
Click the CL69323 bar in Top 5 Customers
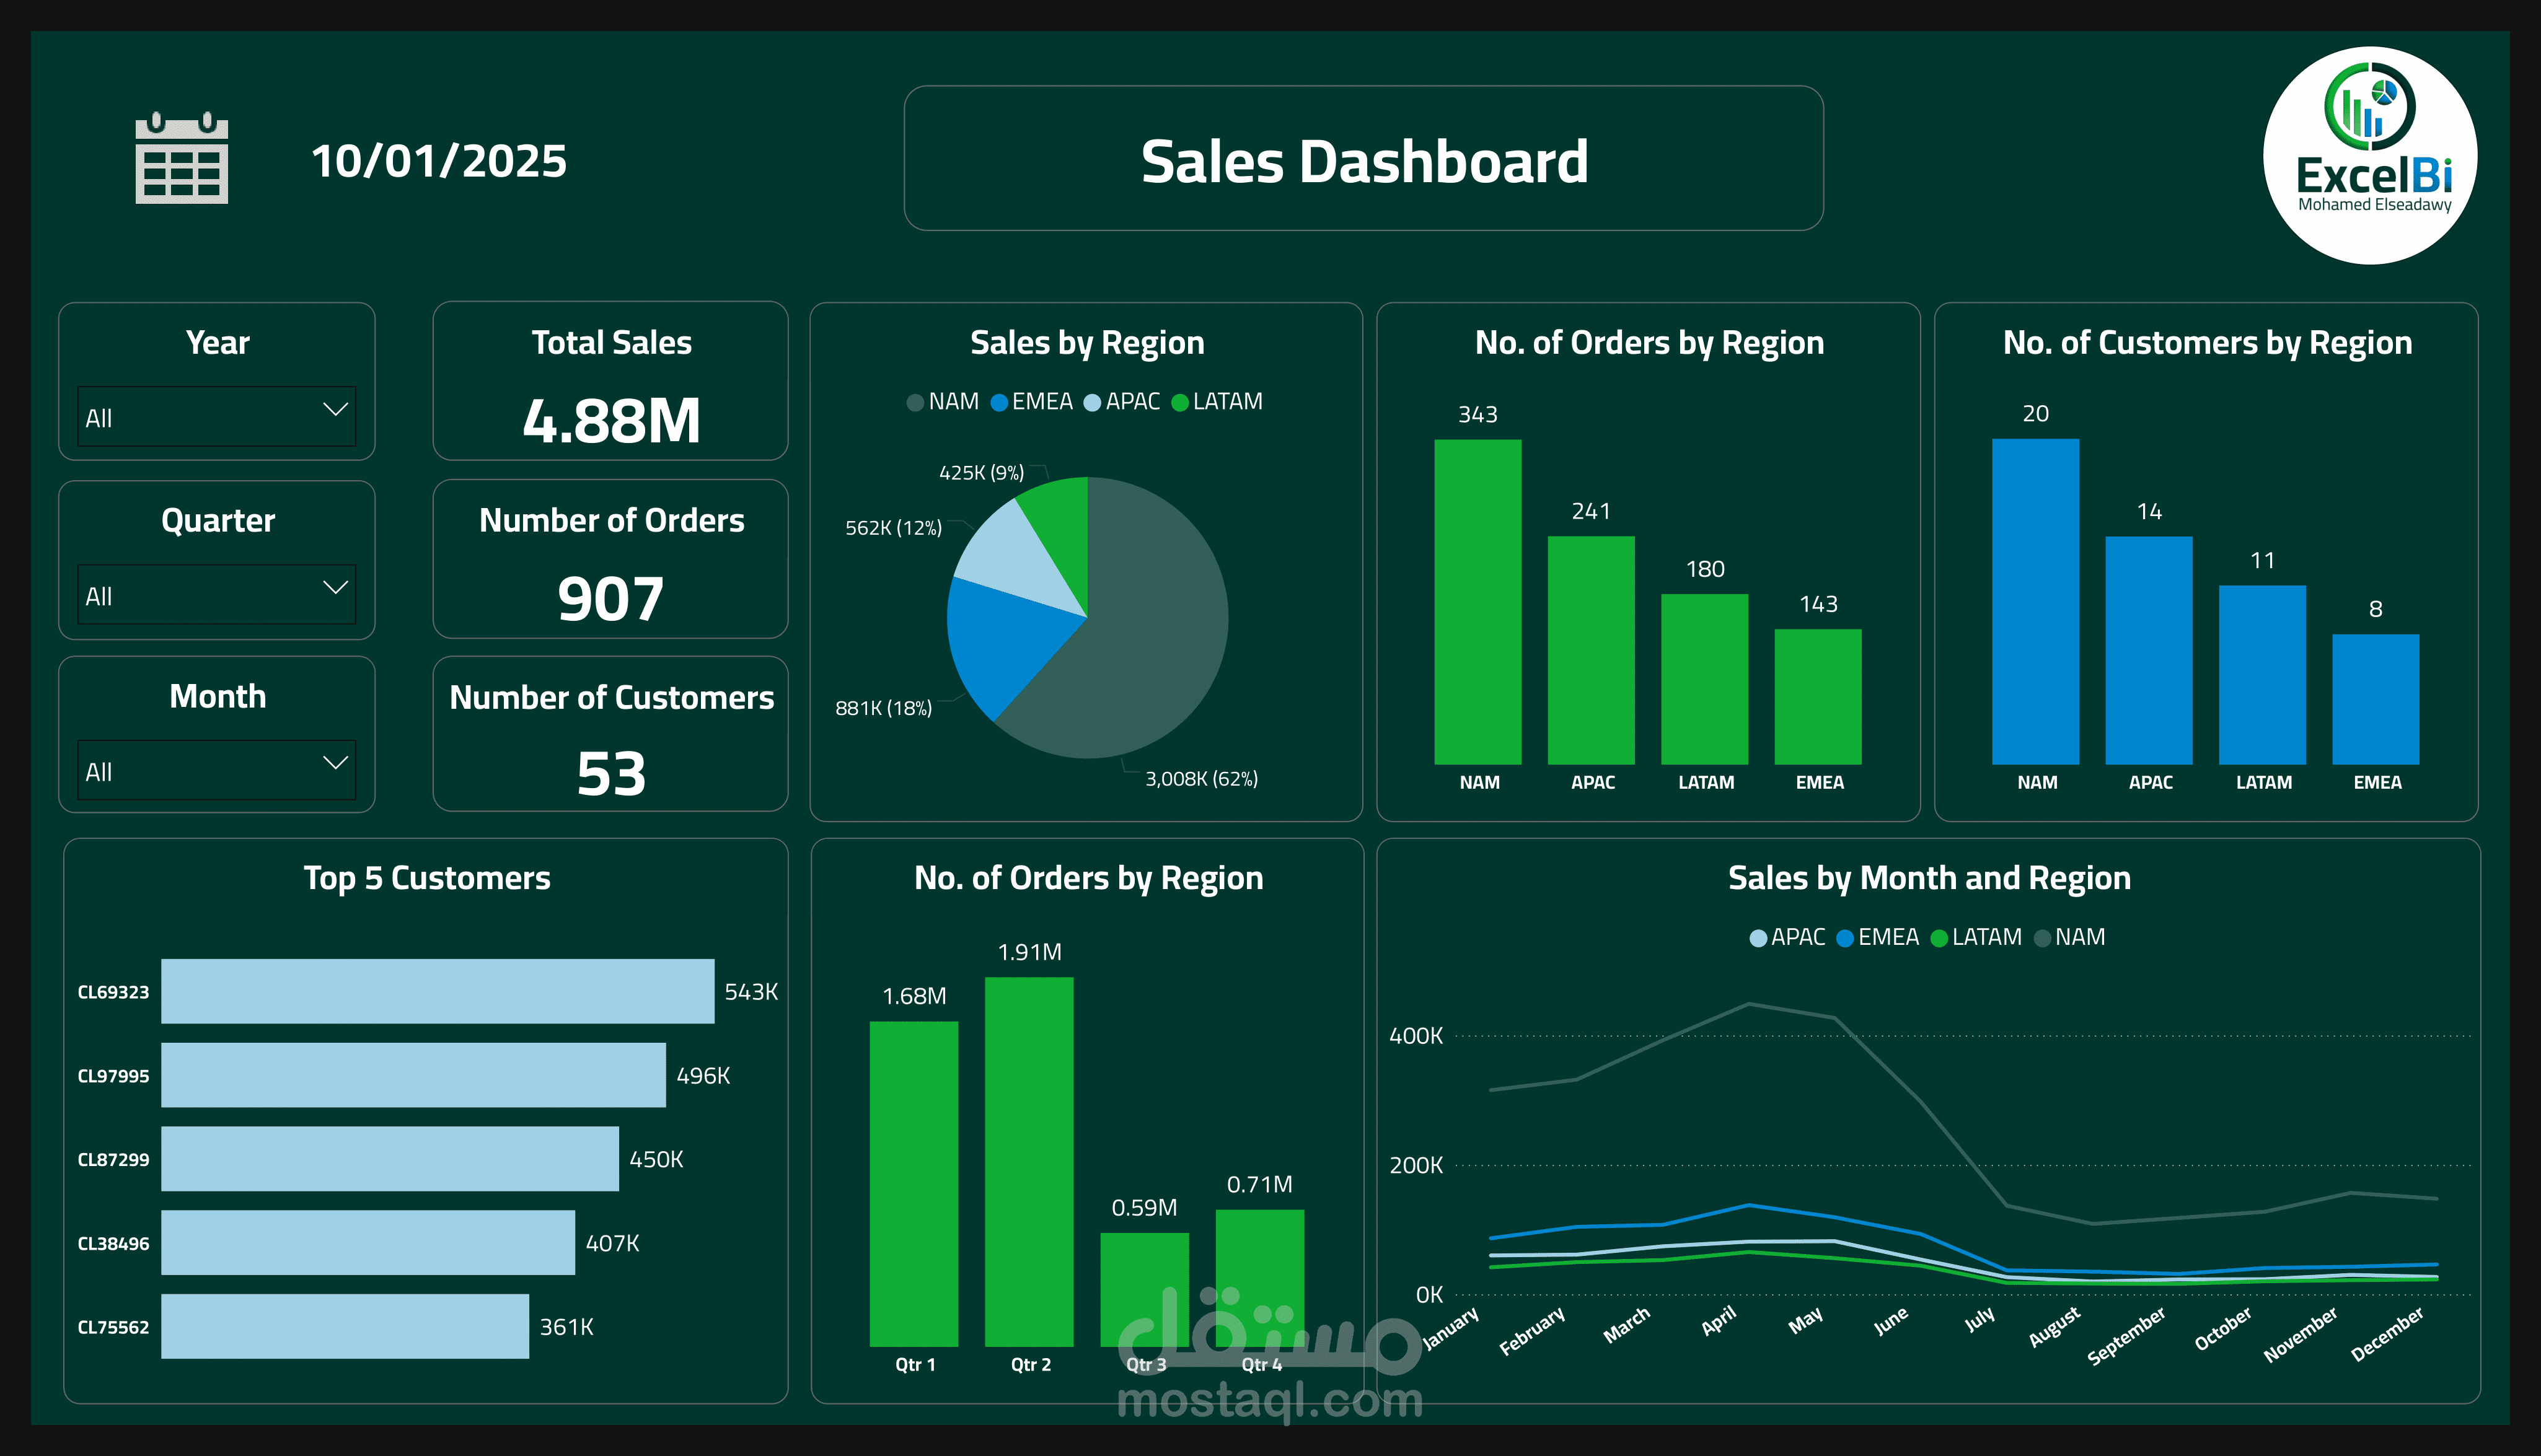pos(437,991)
